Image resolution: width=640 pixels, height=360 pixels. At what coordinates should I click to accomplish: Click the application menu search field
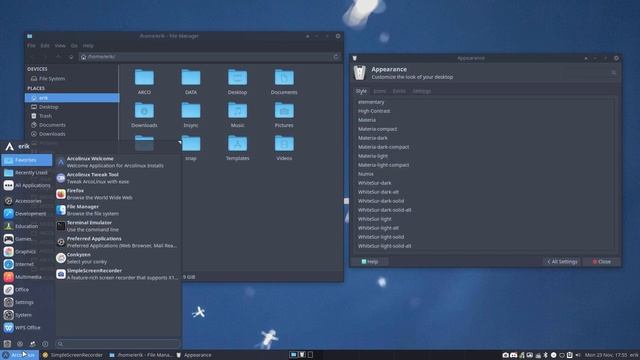(x=118, y=344)
